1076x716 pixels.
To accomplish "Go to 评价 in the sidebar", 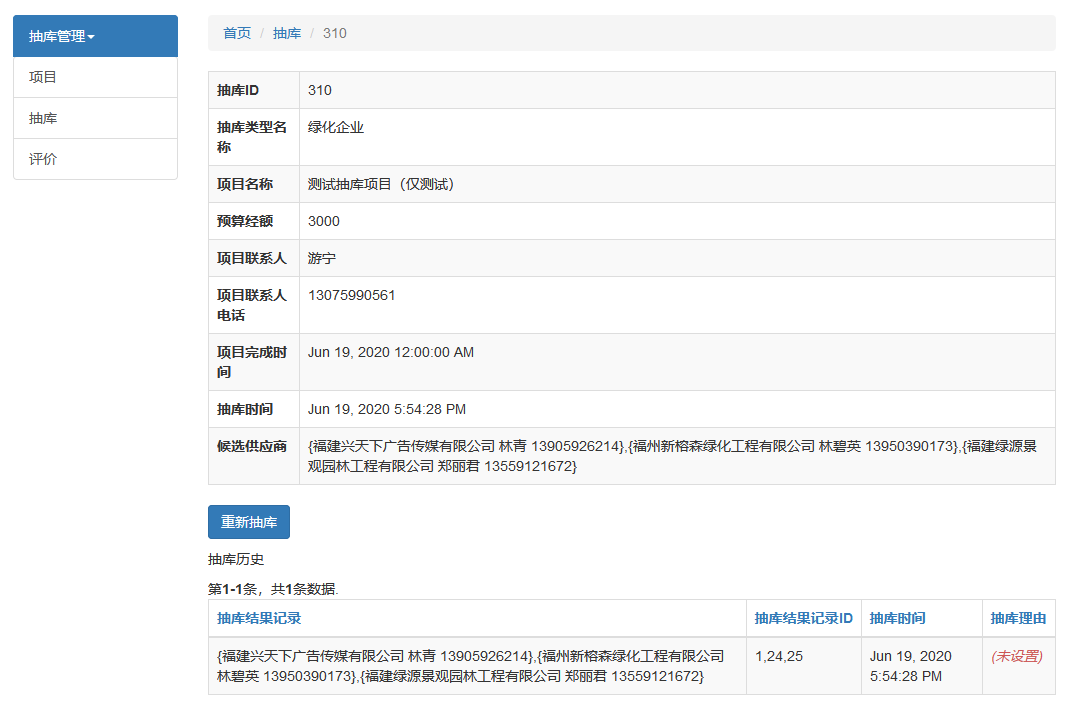I will pyautogui.click(x=43, y=159).
